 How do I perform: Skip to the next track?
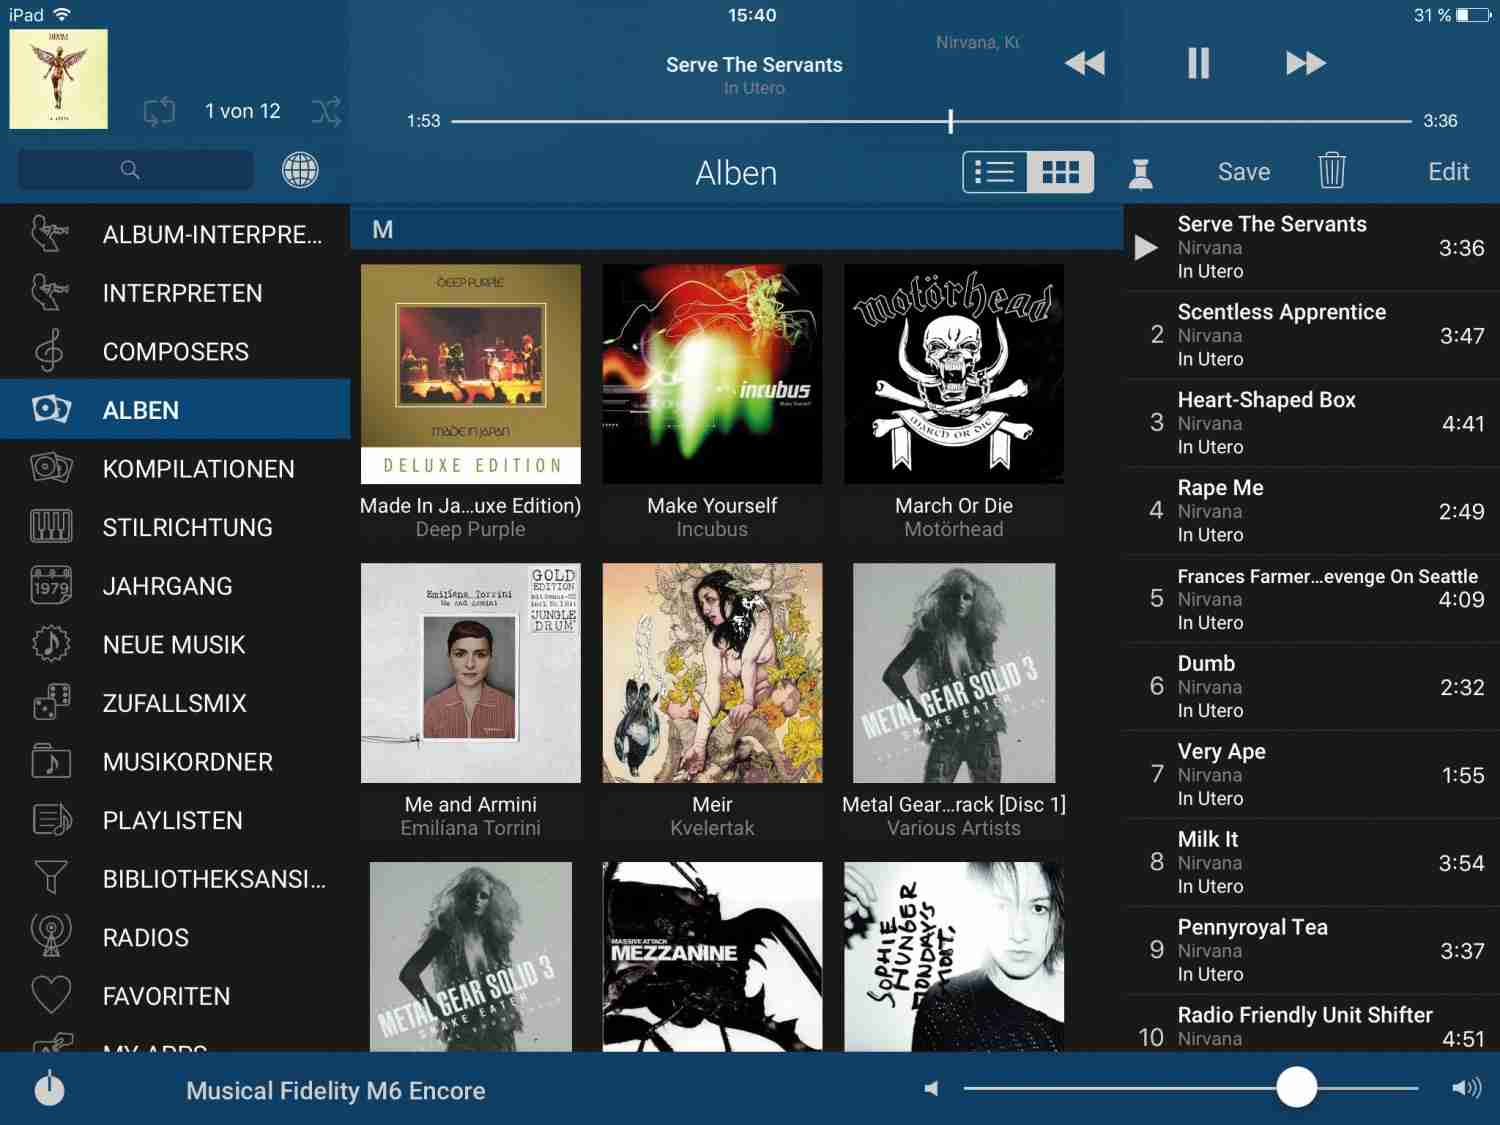[x=1305, y=63]
